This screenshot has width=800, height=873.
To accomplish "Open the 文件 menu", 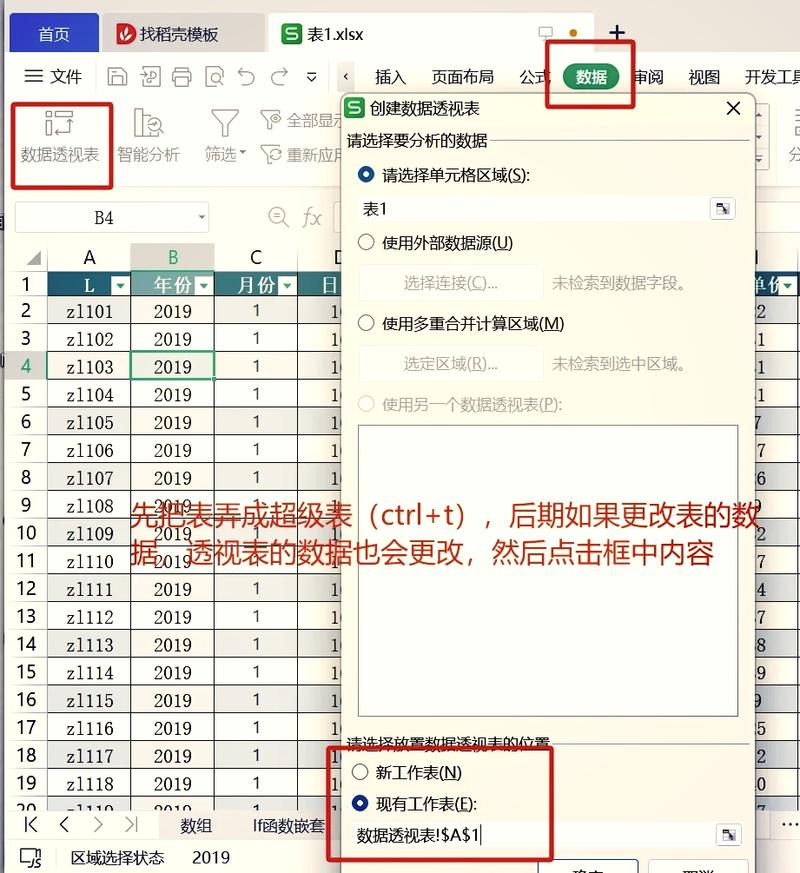I will 53,76.
